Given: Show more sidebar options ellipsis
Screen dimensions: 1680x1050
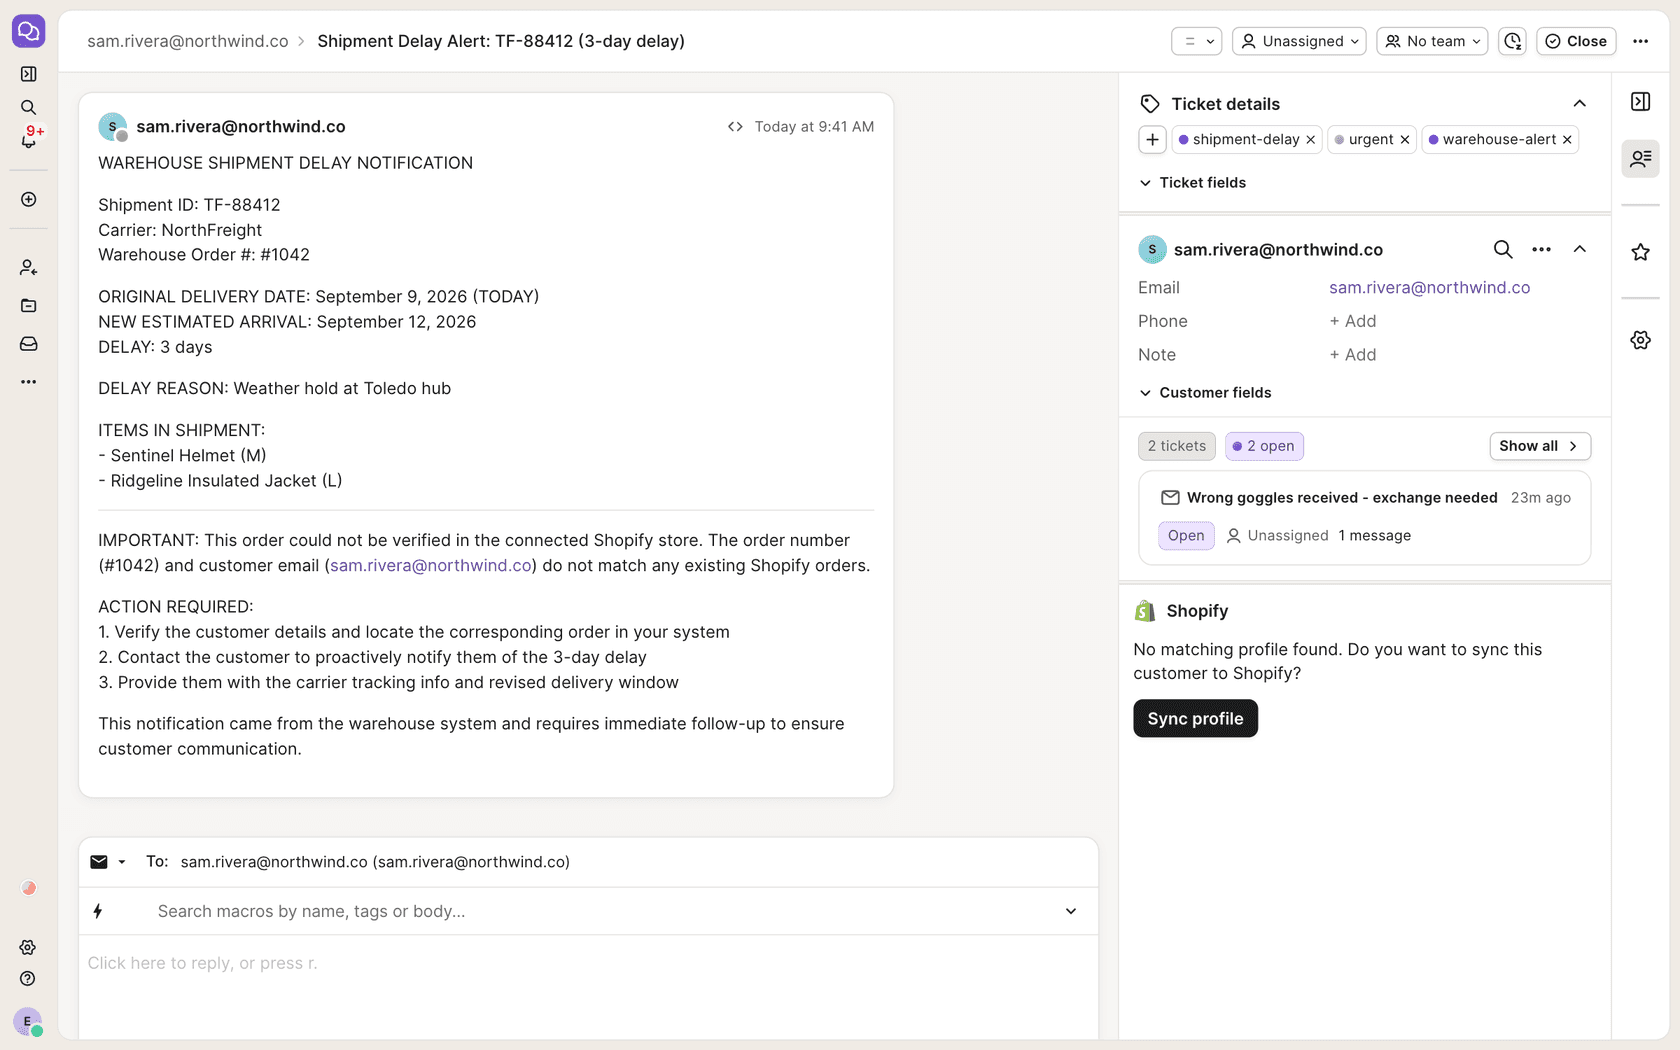Looking at the screenshot, I should point(29,382).
